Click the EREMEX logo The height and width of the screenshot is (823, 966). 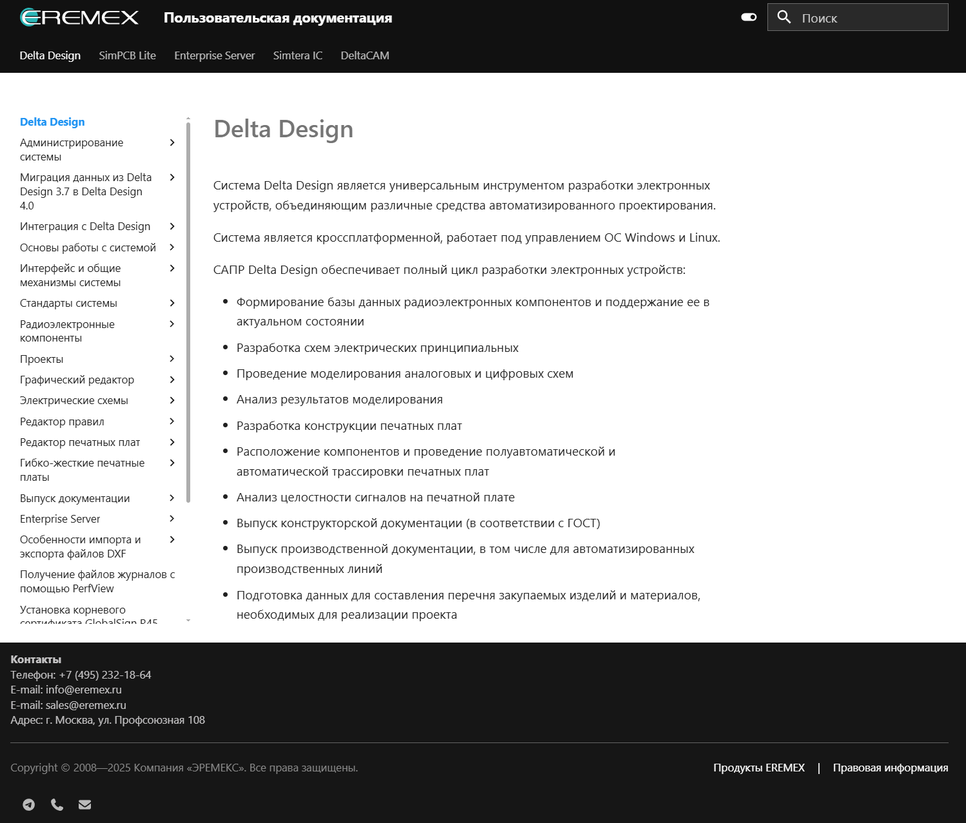[x=79, y=17]
